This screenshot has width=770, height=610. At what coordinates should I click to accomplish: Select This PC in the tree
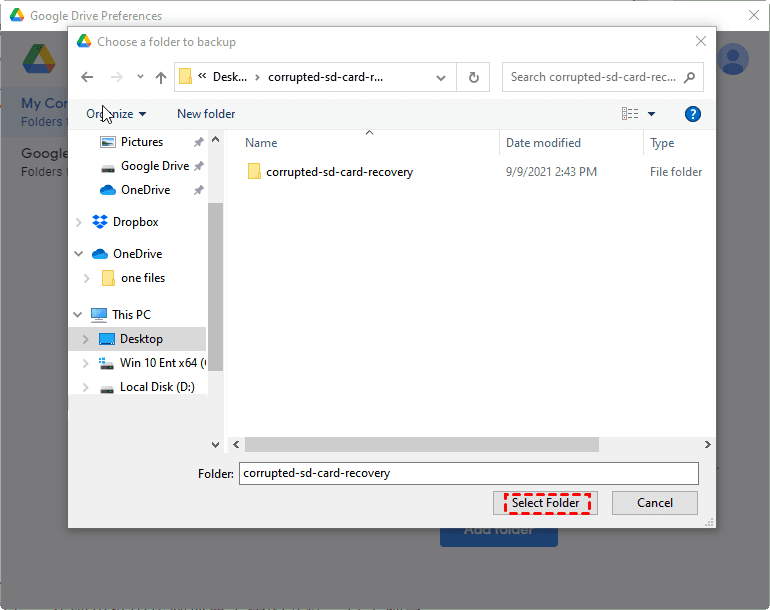(x=131, y=315)
